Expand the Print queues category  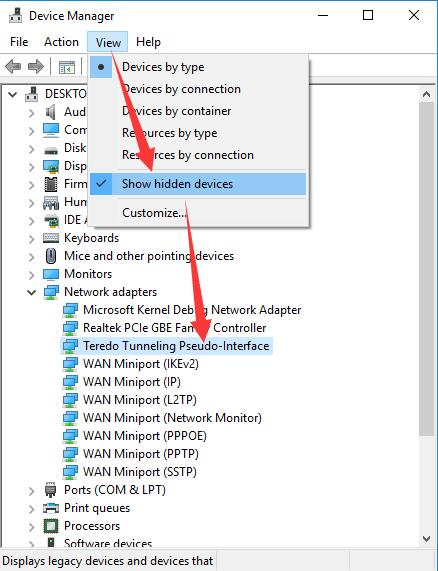click(32, 508)
